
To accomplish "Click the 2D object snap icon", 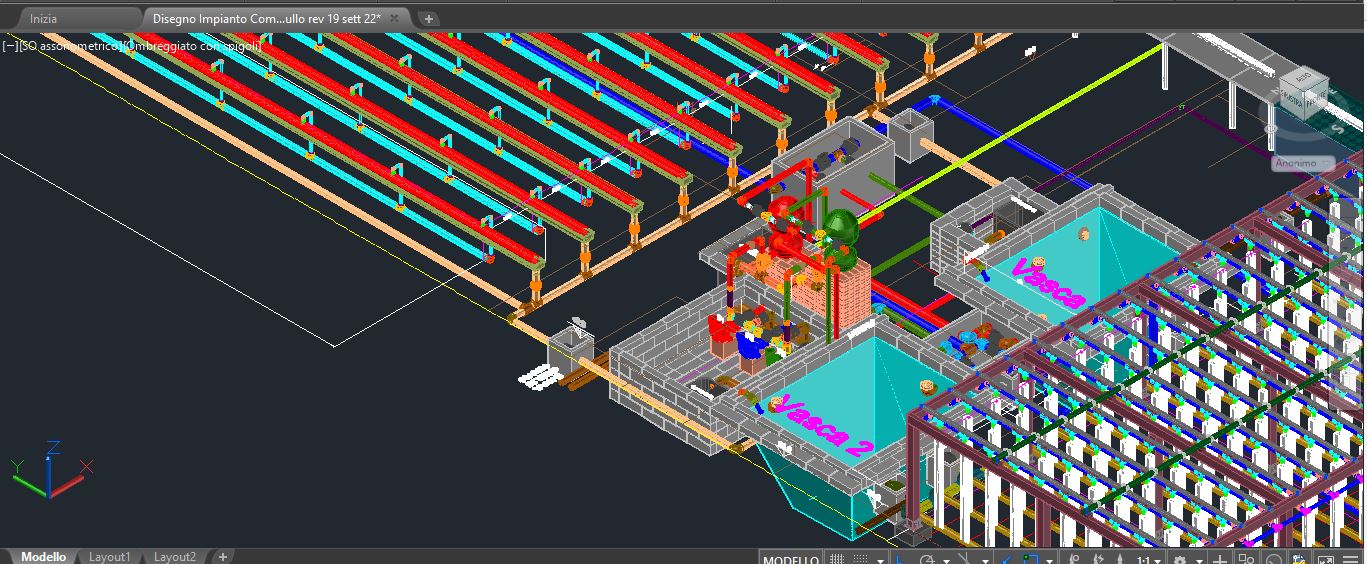I will pos(1031,559).
